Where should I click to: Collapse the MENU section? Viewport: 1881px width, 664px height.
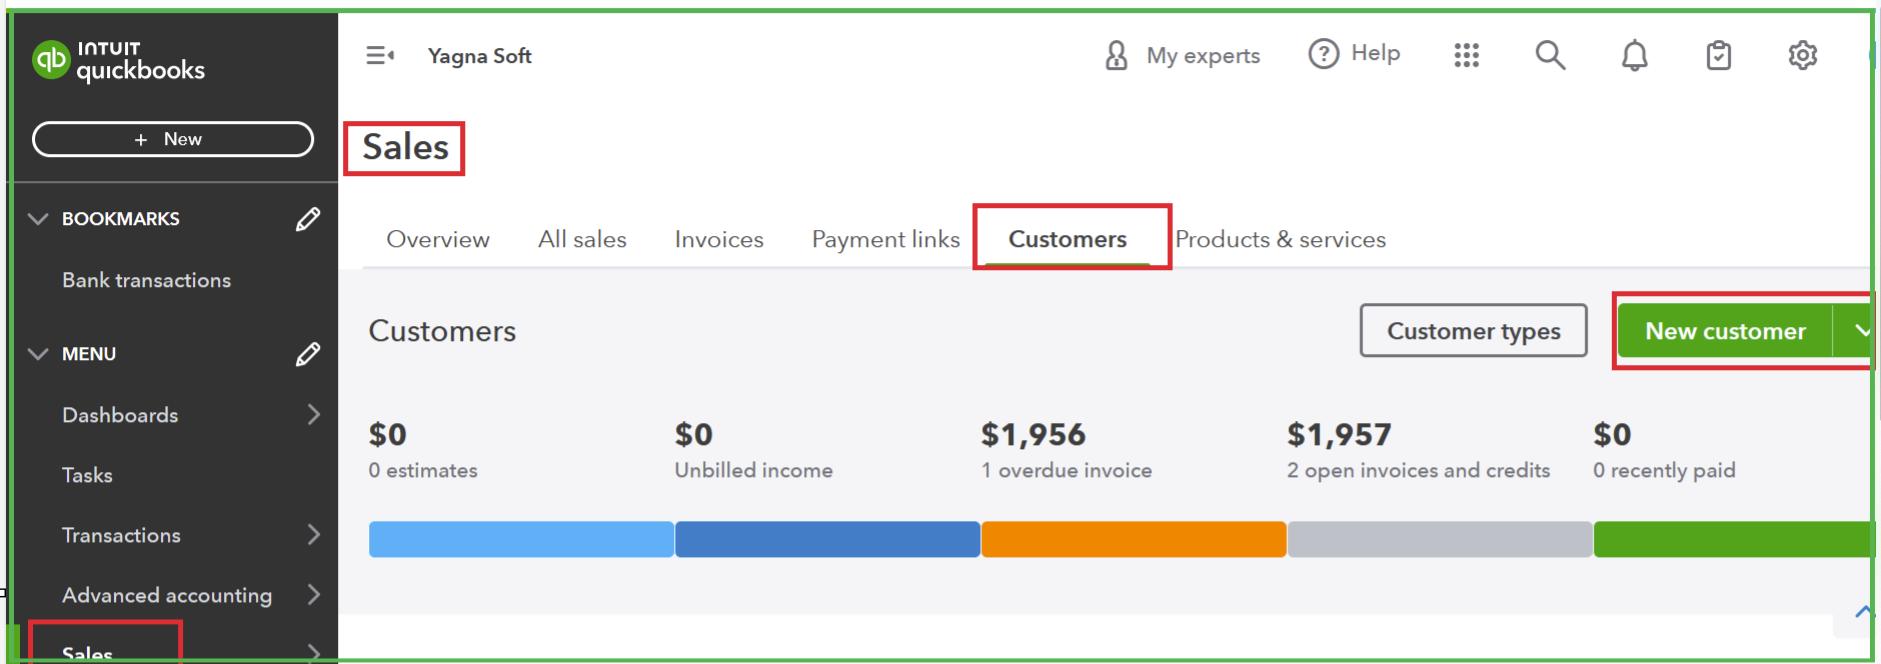point(38,354)
